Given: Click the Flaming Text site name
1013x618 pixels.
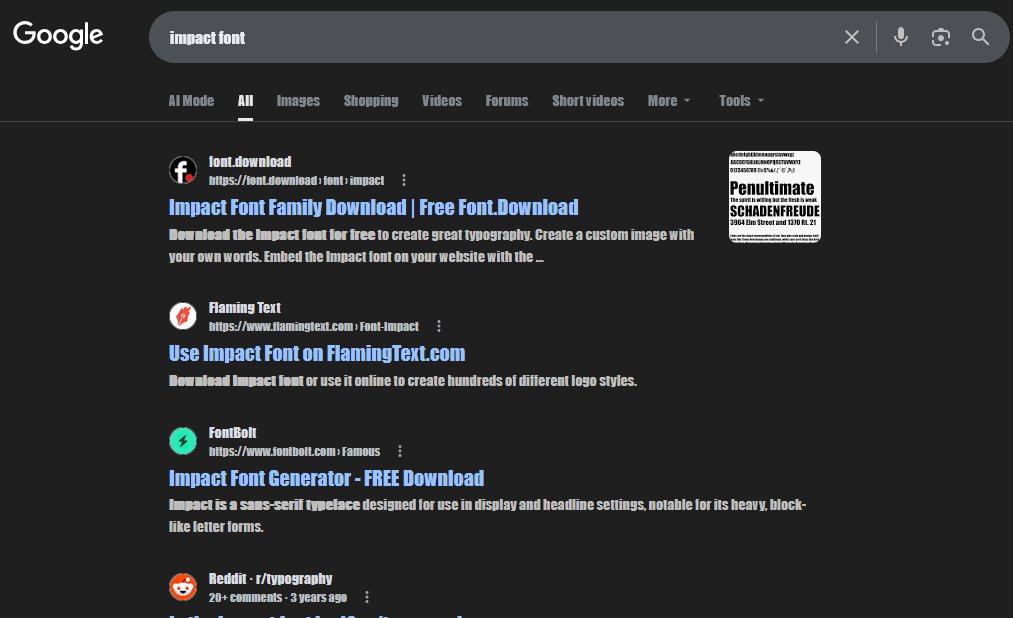Looking at the screenshot, I should 244,307.
